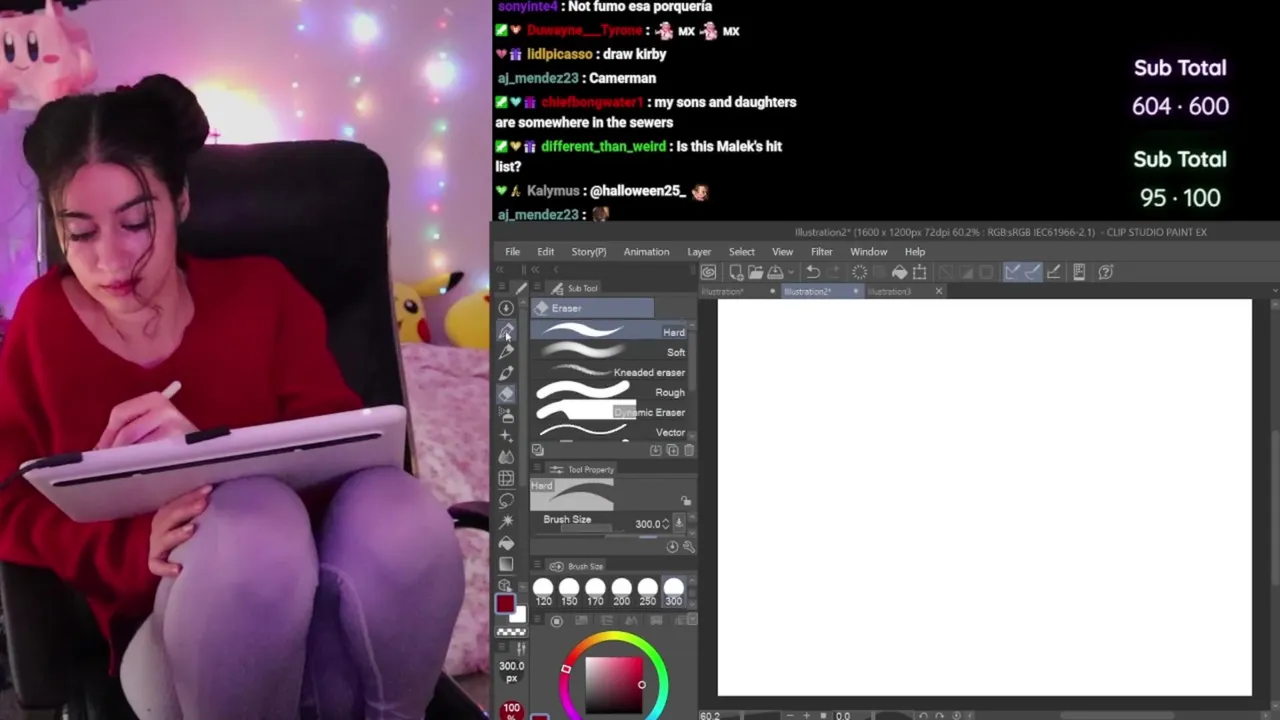Viewport: 1280px width, 720px height.
Task: Click the Open file folder icon
Action: pyautogui.click(x=755, y=272)
